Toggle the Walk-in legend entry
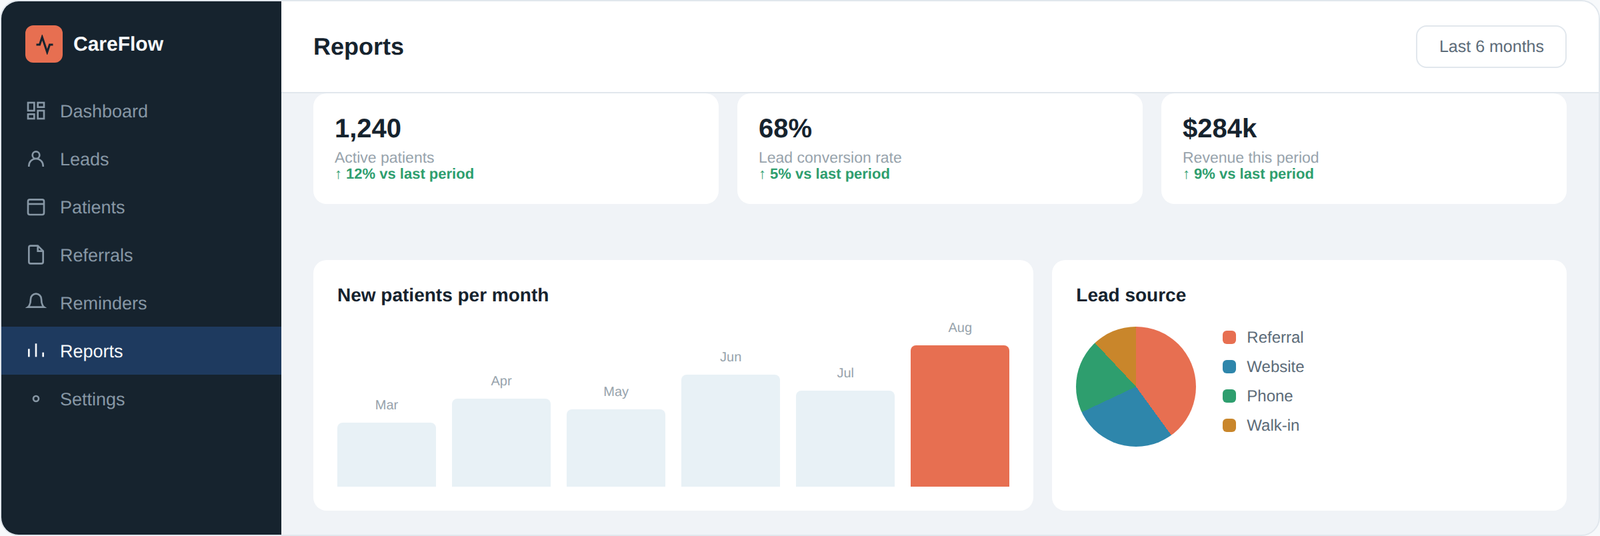The width and height of the screenshot is (1600, 536). [1261, 425]
